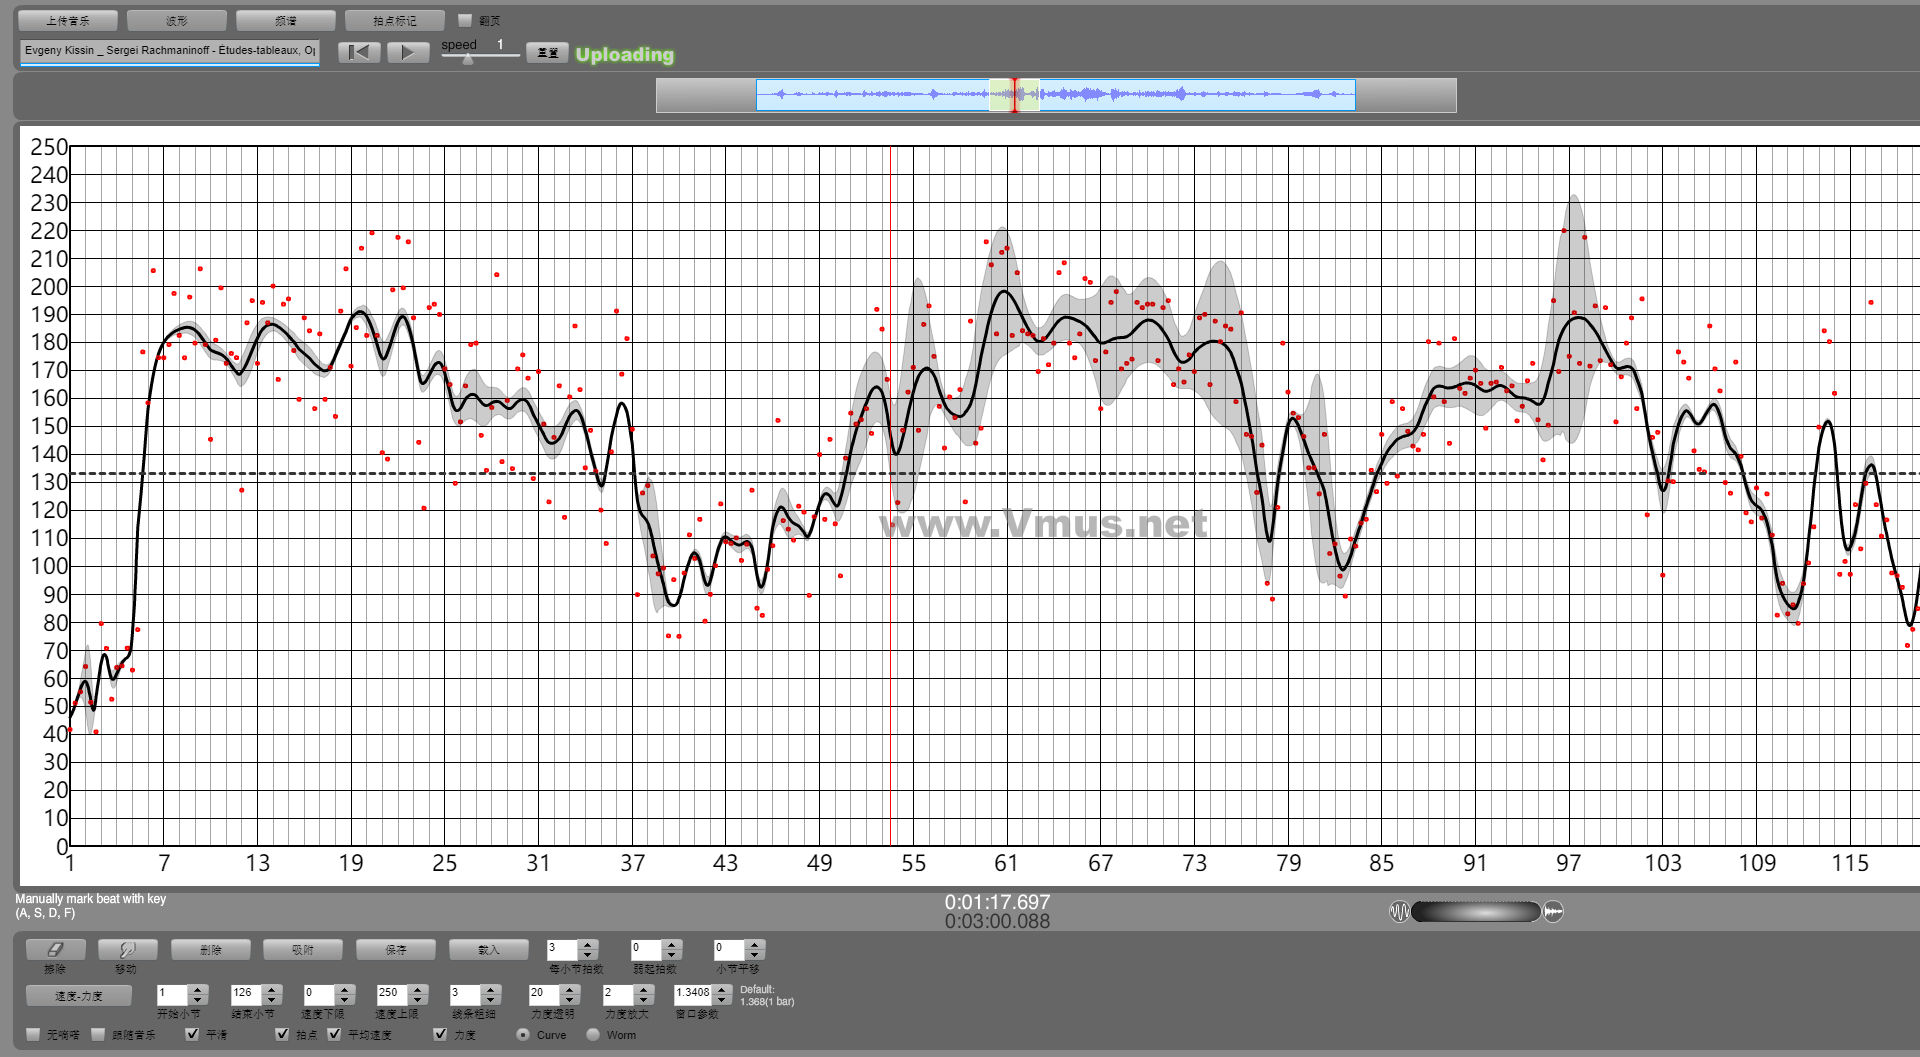
Task: Uncheck the 力度 dynamics checkbox
Action: click(440, 1034)
